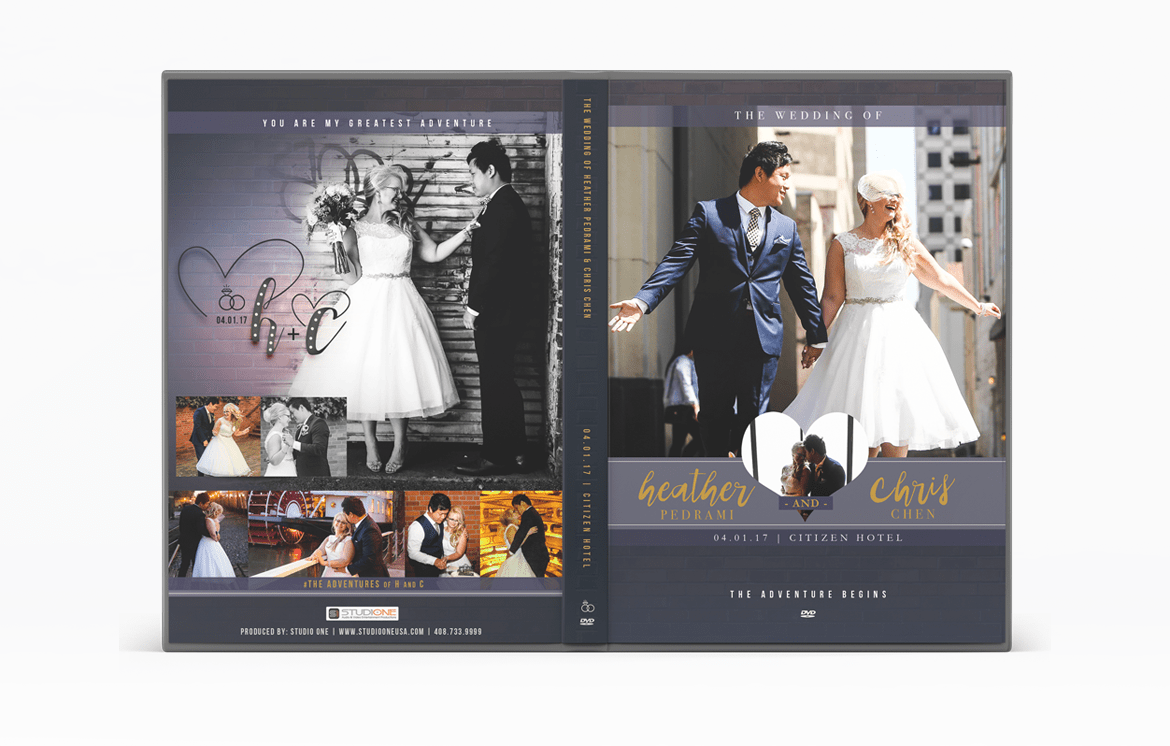The width and height of the screenshot is (1170, 746).
Task: Click the spine title with couple's names
Action: (587, 208)
